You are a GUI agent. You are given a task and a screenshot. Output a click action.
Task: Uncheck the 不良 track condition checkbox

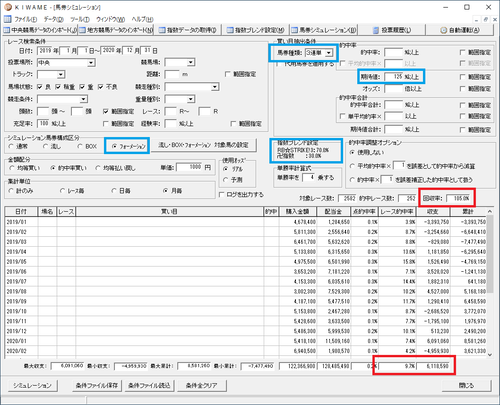coord(101,87)
